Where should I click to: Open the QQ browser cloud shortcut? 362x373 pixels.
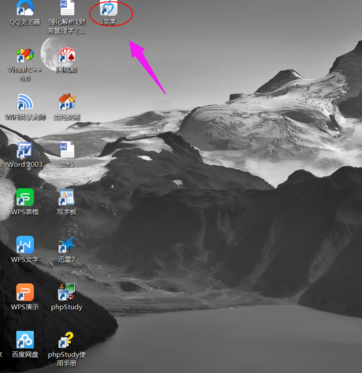pos(25,8)
